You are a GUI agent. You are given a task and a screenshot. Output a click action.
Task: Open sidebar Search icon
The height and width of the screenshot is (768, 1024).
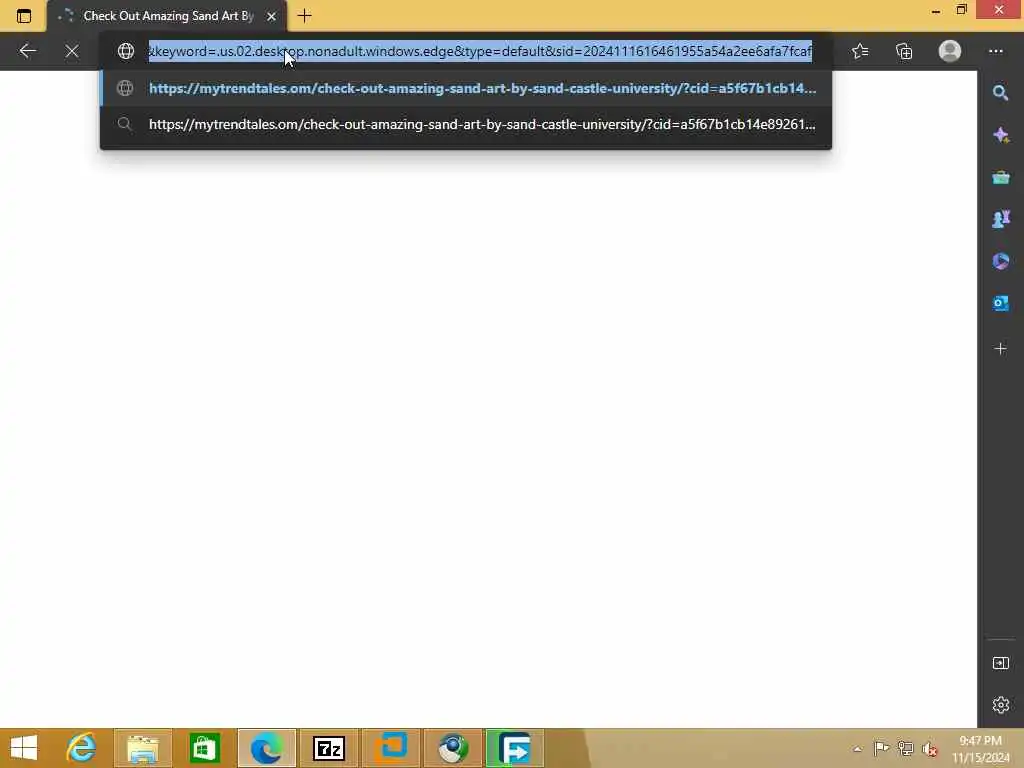(1000, 93)
